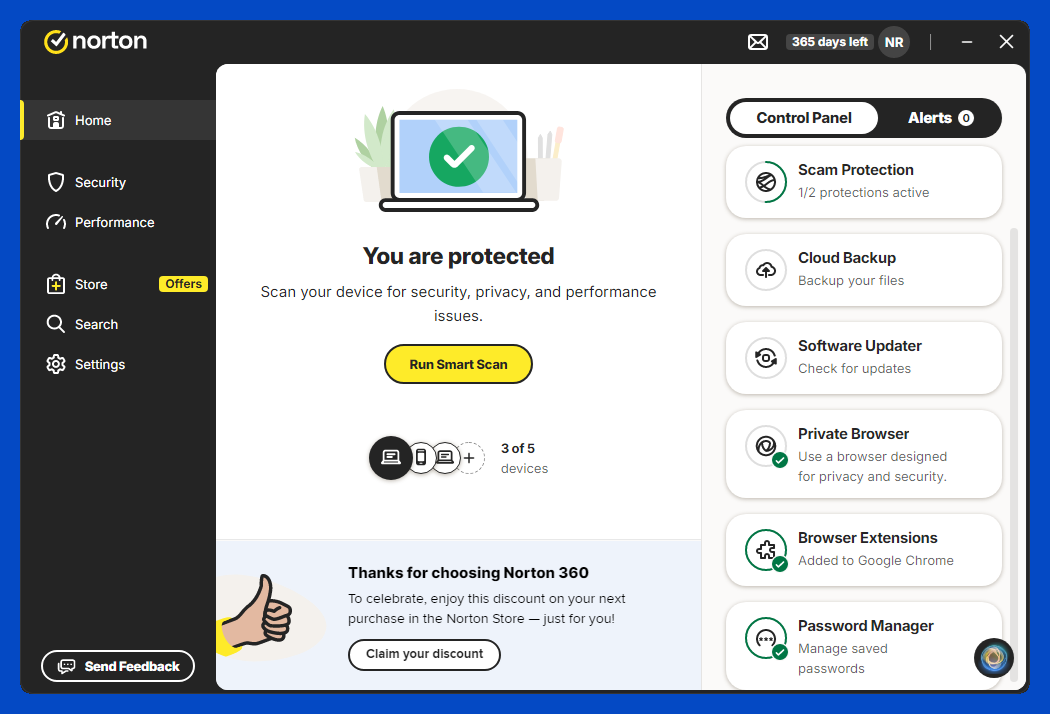
Task: Click "1/2 protections active" text
Action: click(x=863, y=193)
